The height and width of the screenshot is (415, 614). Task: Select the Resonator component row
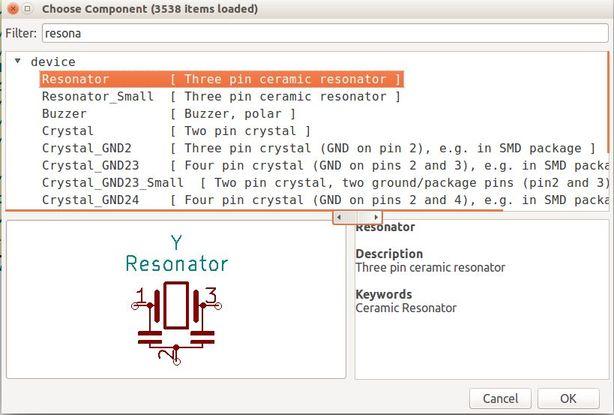click(x=222, y=79)
